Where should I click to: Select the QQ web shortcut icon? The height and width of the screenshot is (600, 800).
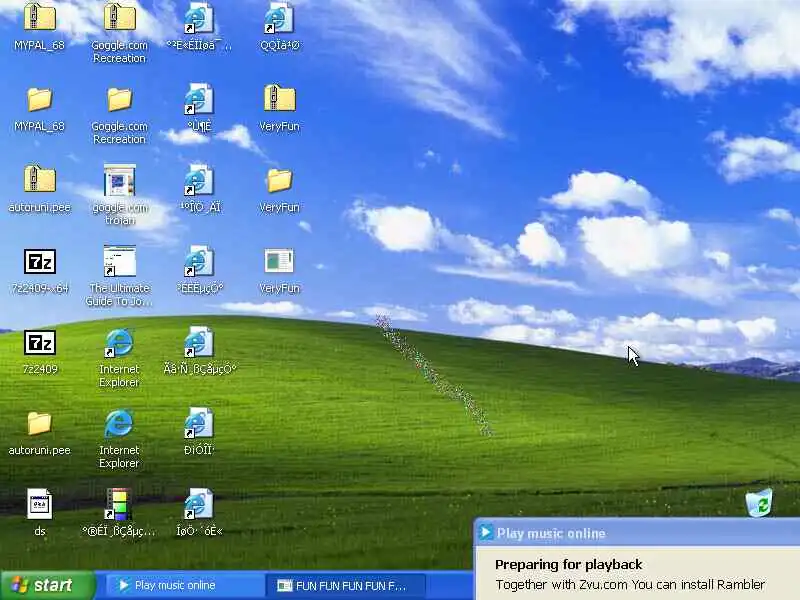click(279, 19)
